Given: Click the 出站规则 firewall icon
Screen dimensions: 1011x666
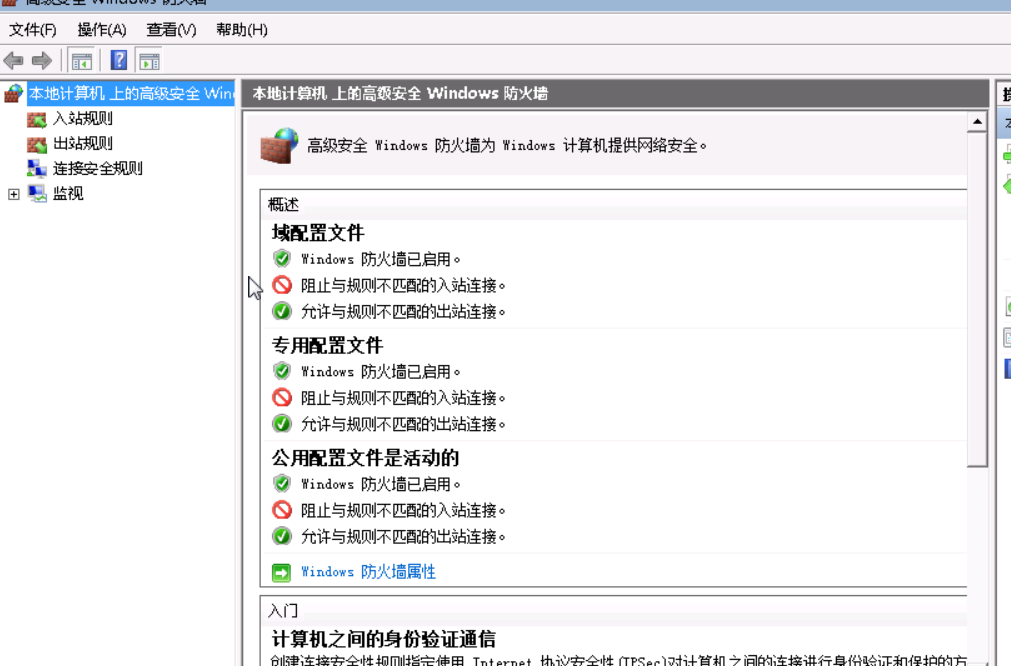Looking at the screenshot, I should pos(37,144).
